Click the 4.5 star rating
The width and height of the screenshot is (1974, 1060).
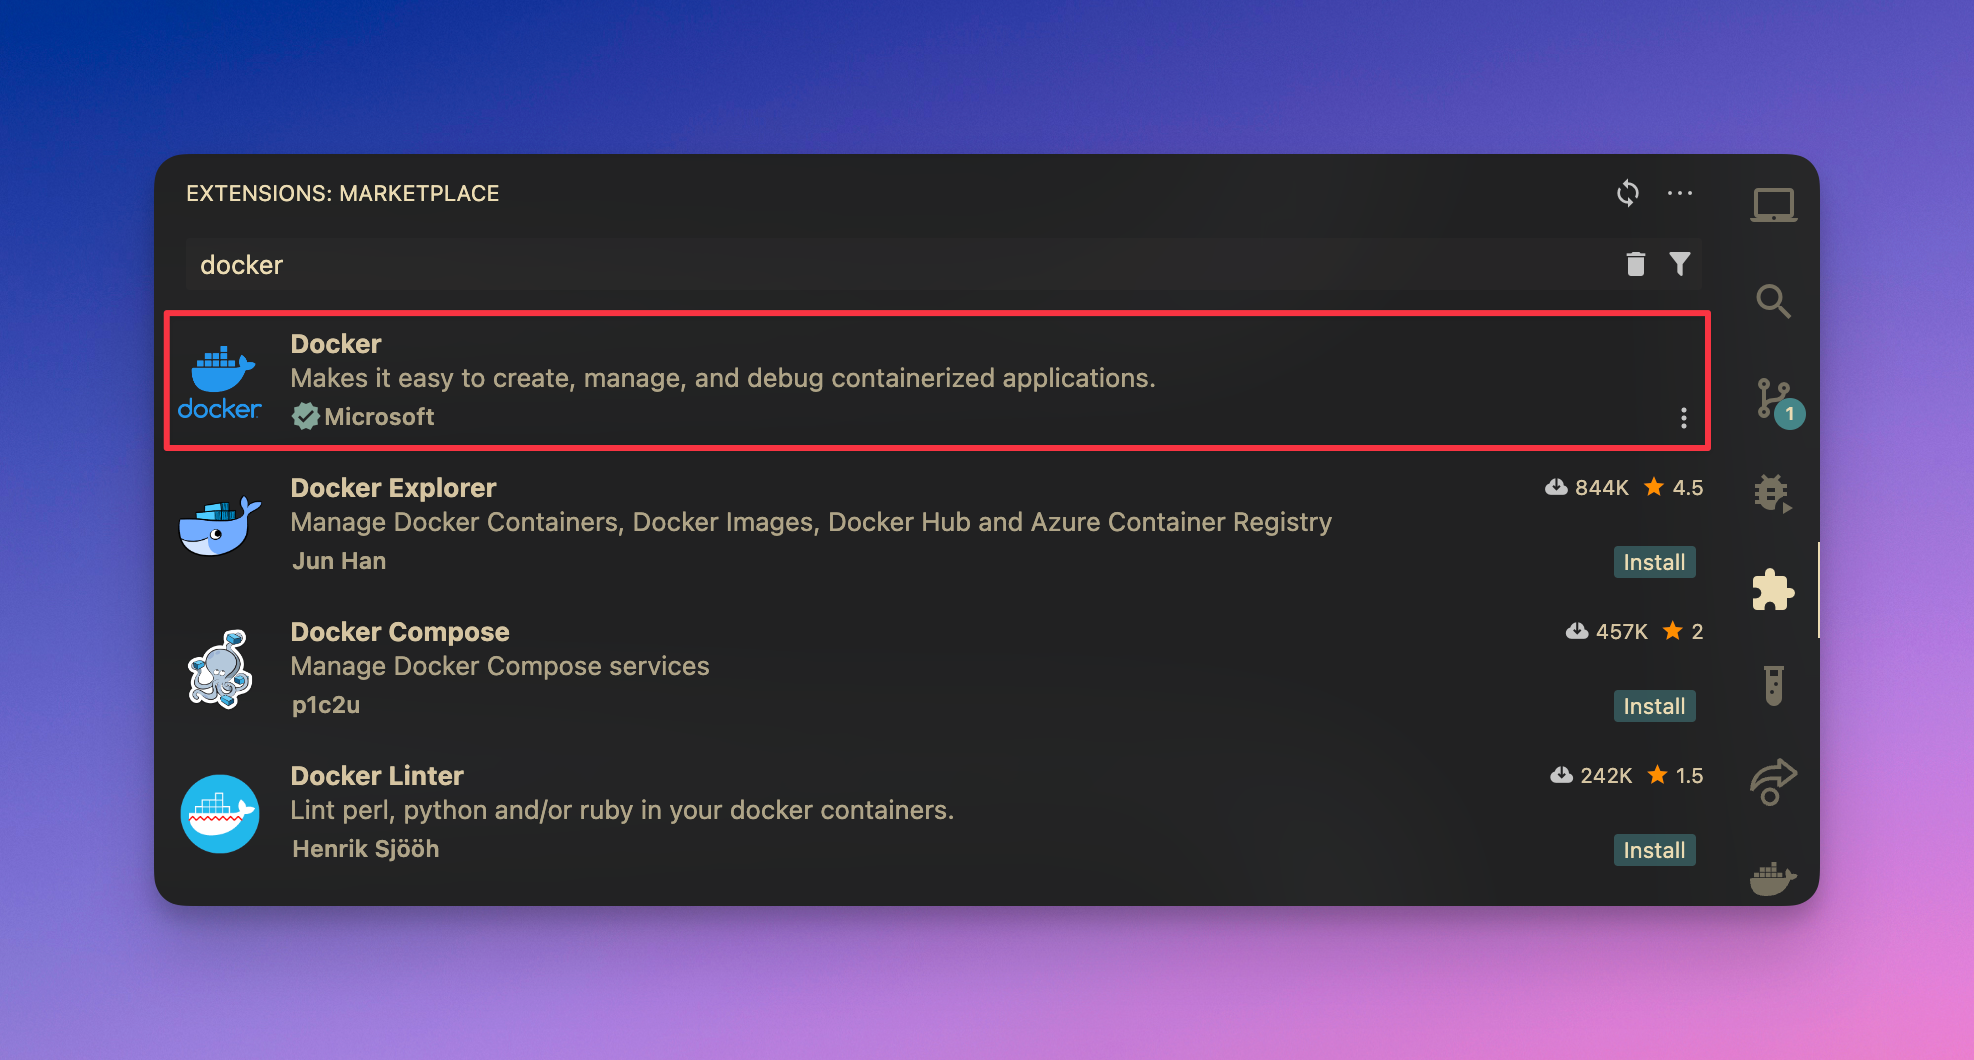(1674, 487)
